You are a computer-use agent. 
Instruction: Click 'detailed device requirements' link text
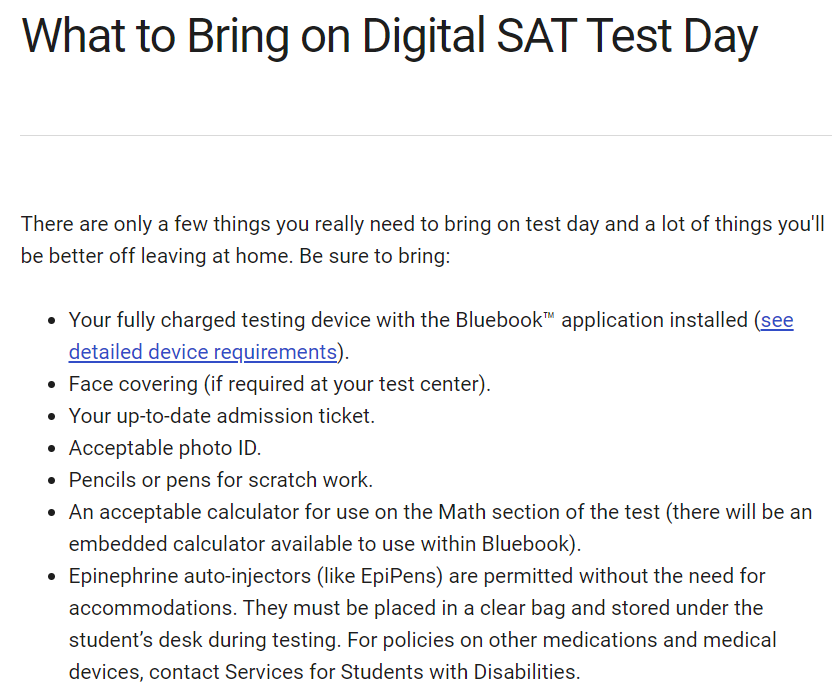tap(203, 352)
